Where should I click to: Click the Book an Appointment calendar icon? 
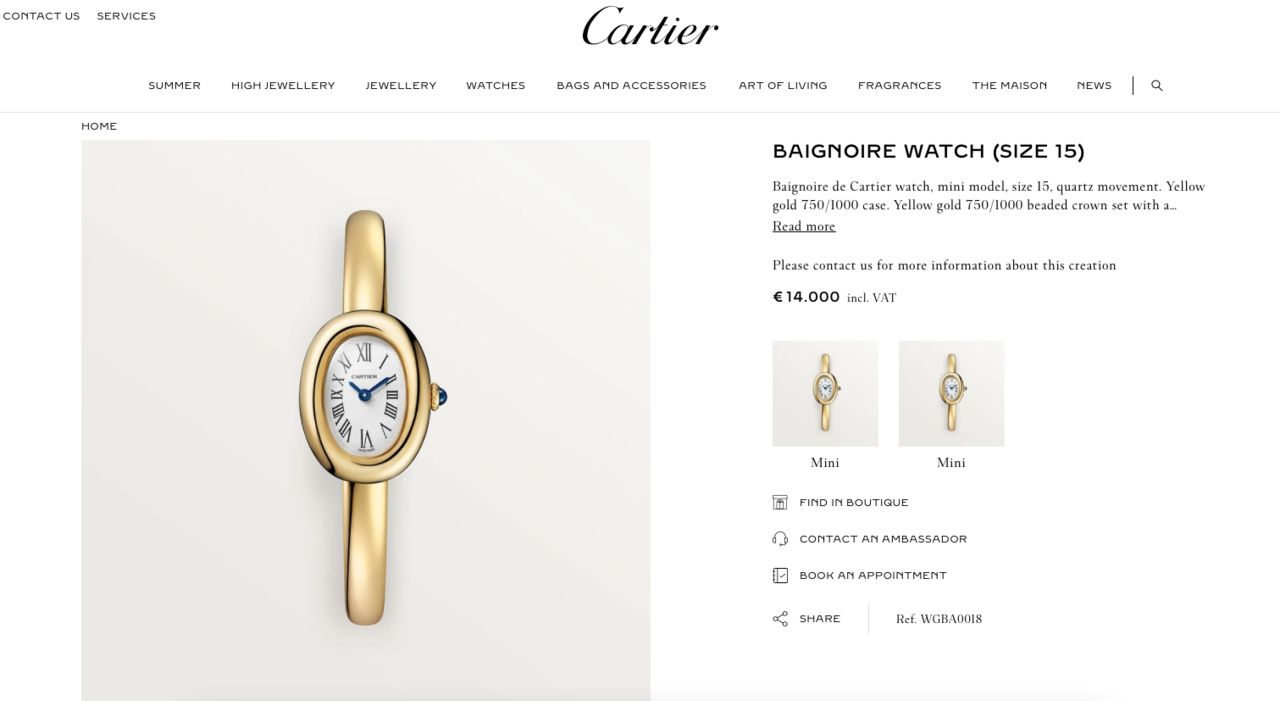780,575
